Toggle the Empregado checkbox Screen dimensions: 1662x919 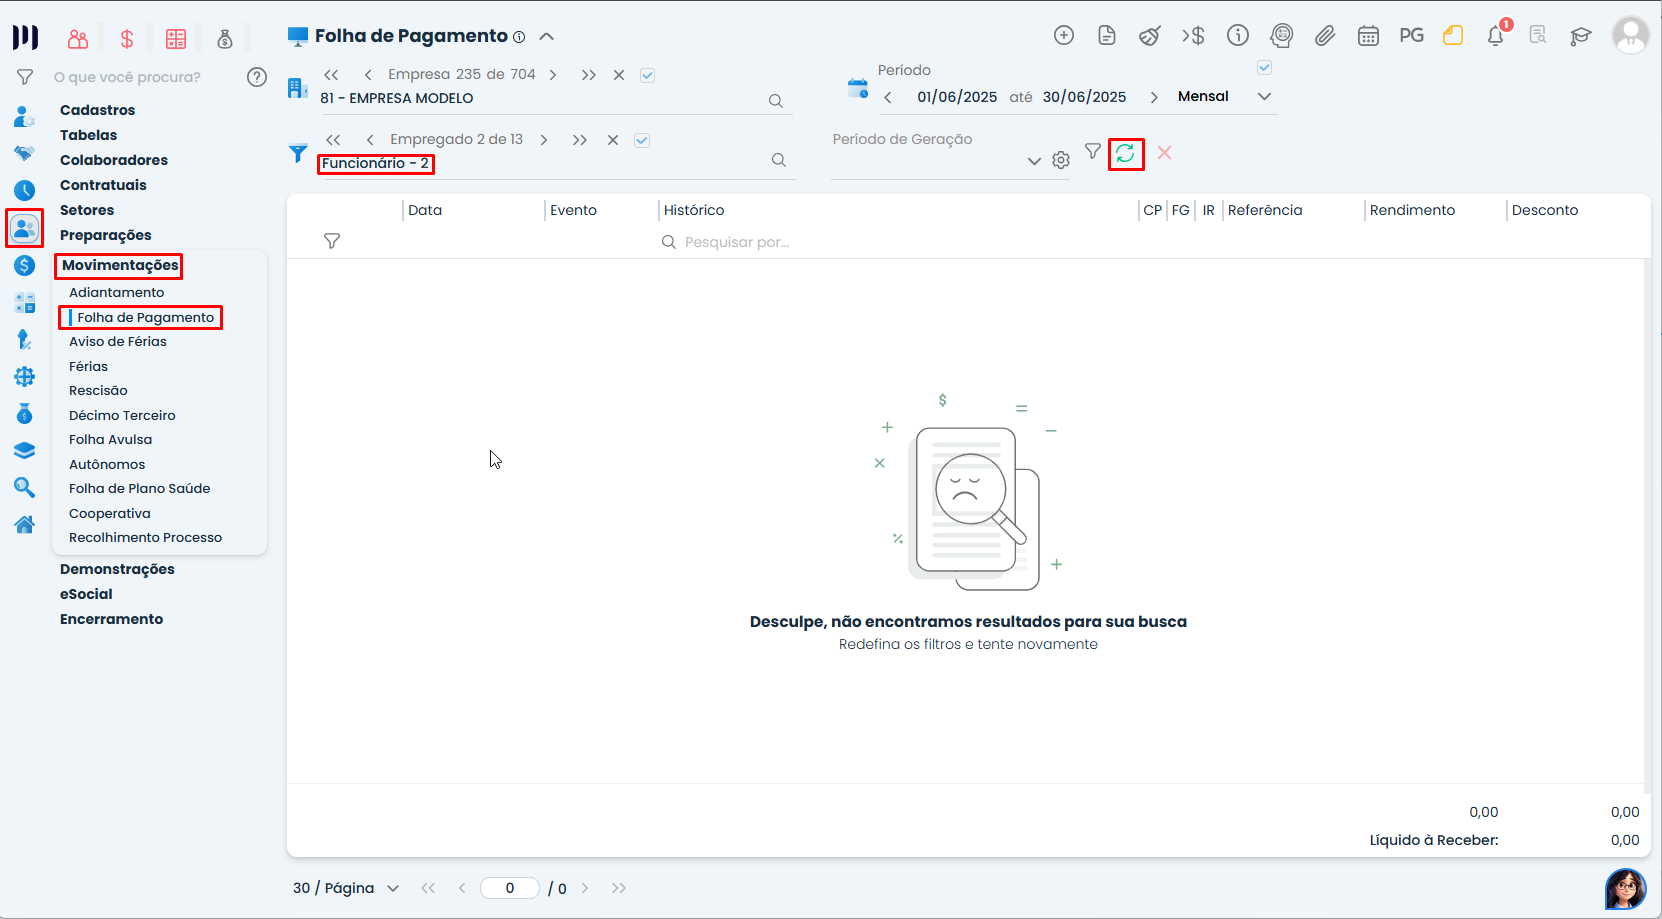tap(642, 140)
